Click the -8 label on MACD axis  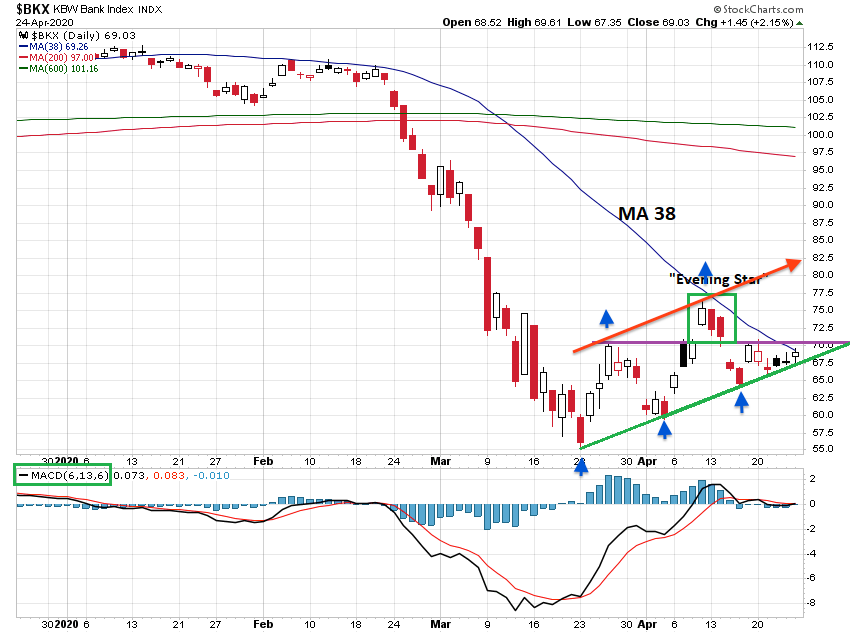812,603
